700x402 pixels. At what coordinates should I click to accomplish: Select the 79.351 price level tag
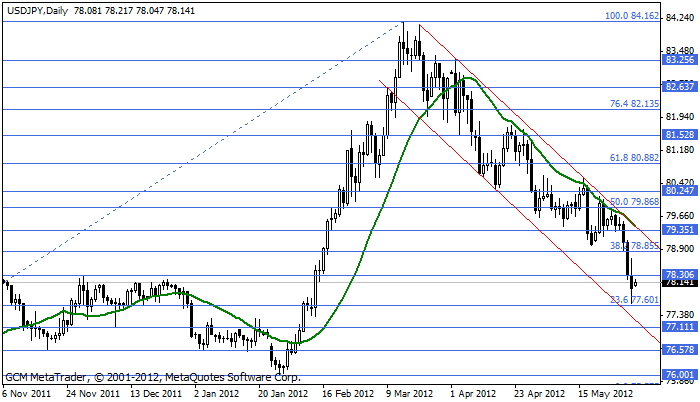679,230
